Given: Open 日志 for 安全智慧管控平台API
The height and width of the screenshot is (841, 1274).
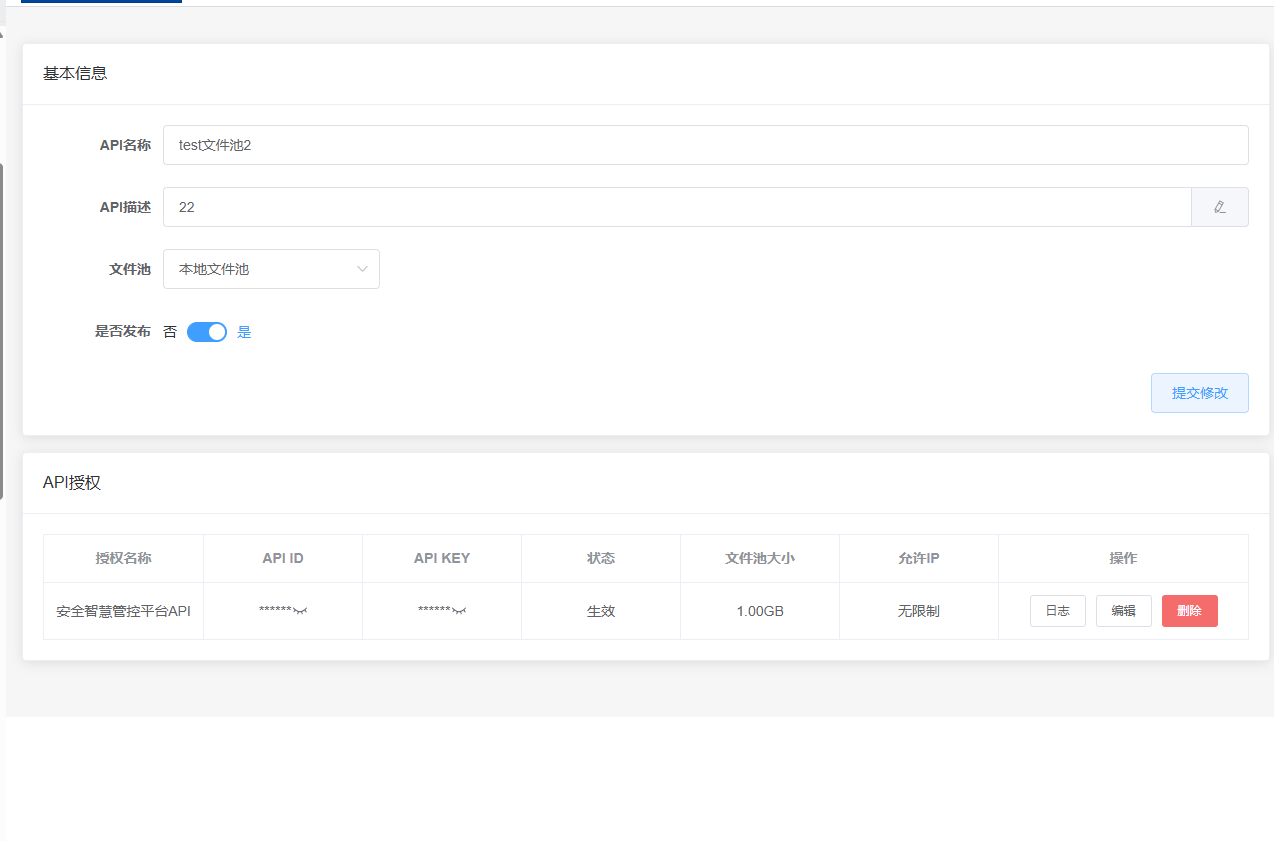Looking at the screenshot, I should pos(1057,611).
